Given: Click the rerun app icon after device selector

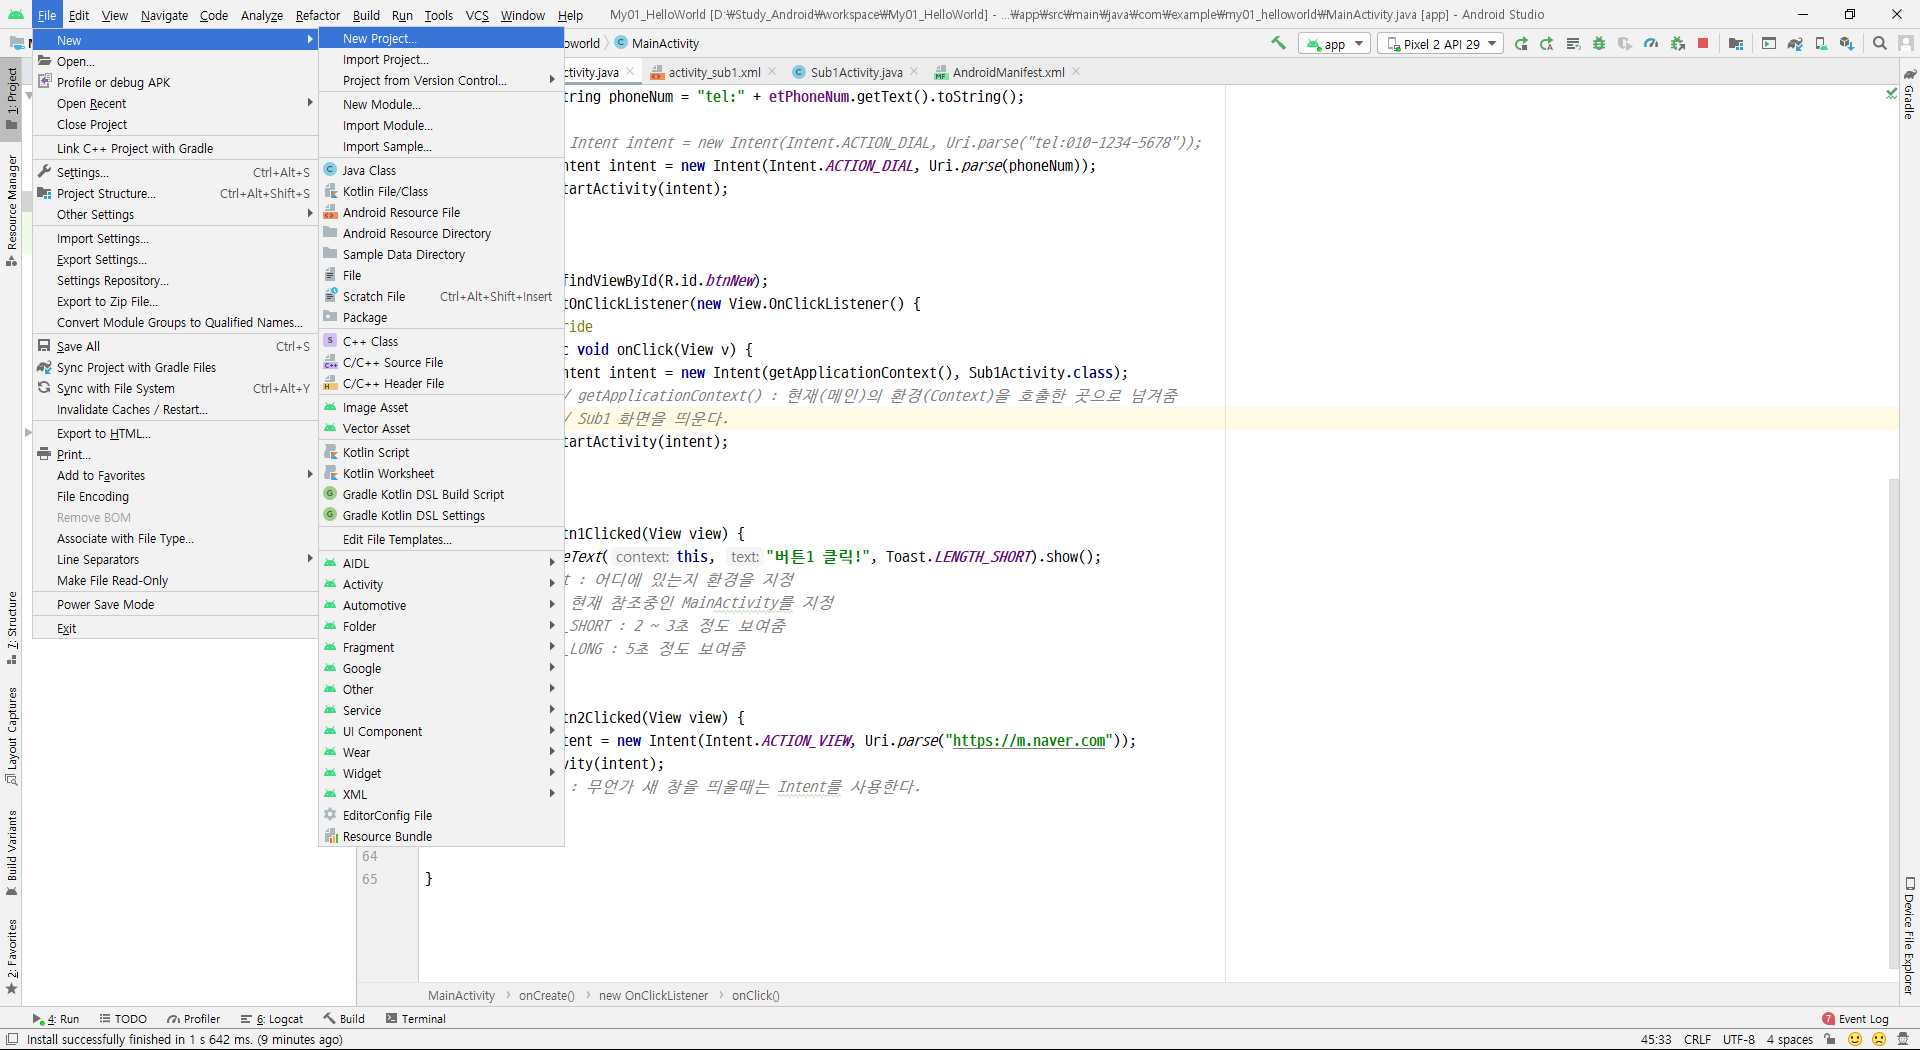Looking at the screenshot, I should (1521, 43).
